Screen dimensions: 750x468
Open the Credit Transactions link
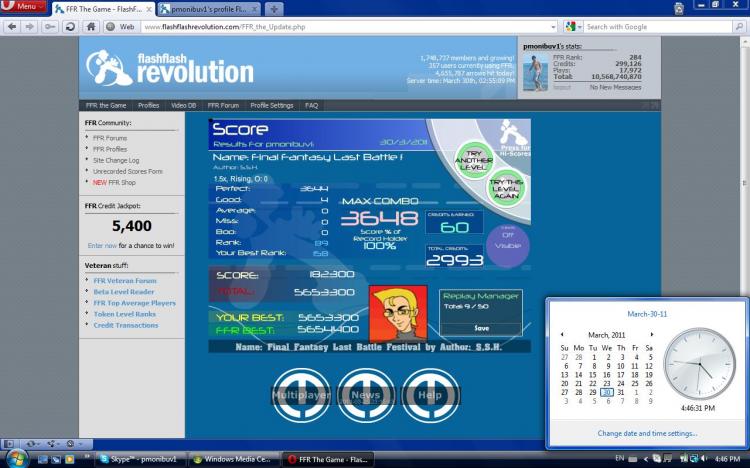(126, 325)
